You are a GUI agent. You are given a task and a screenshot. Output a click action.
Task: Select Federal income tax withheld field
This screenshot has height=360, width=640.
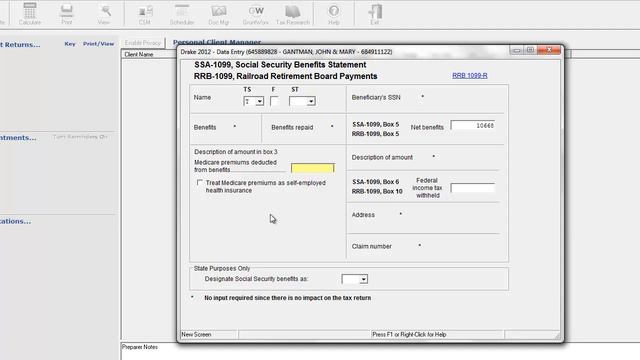[x=473, y=188]
